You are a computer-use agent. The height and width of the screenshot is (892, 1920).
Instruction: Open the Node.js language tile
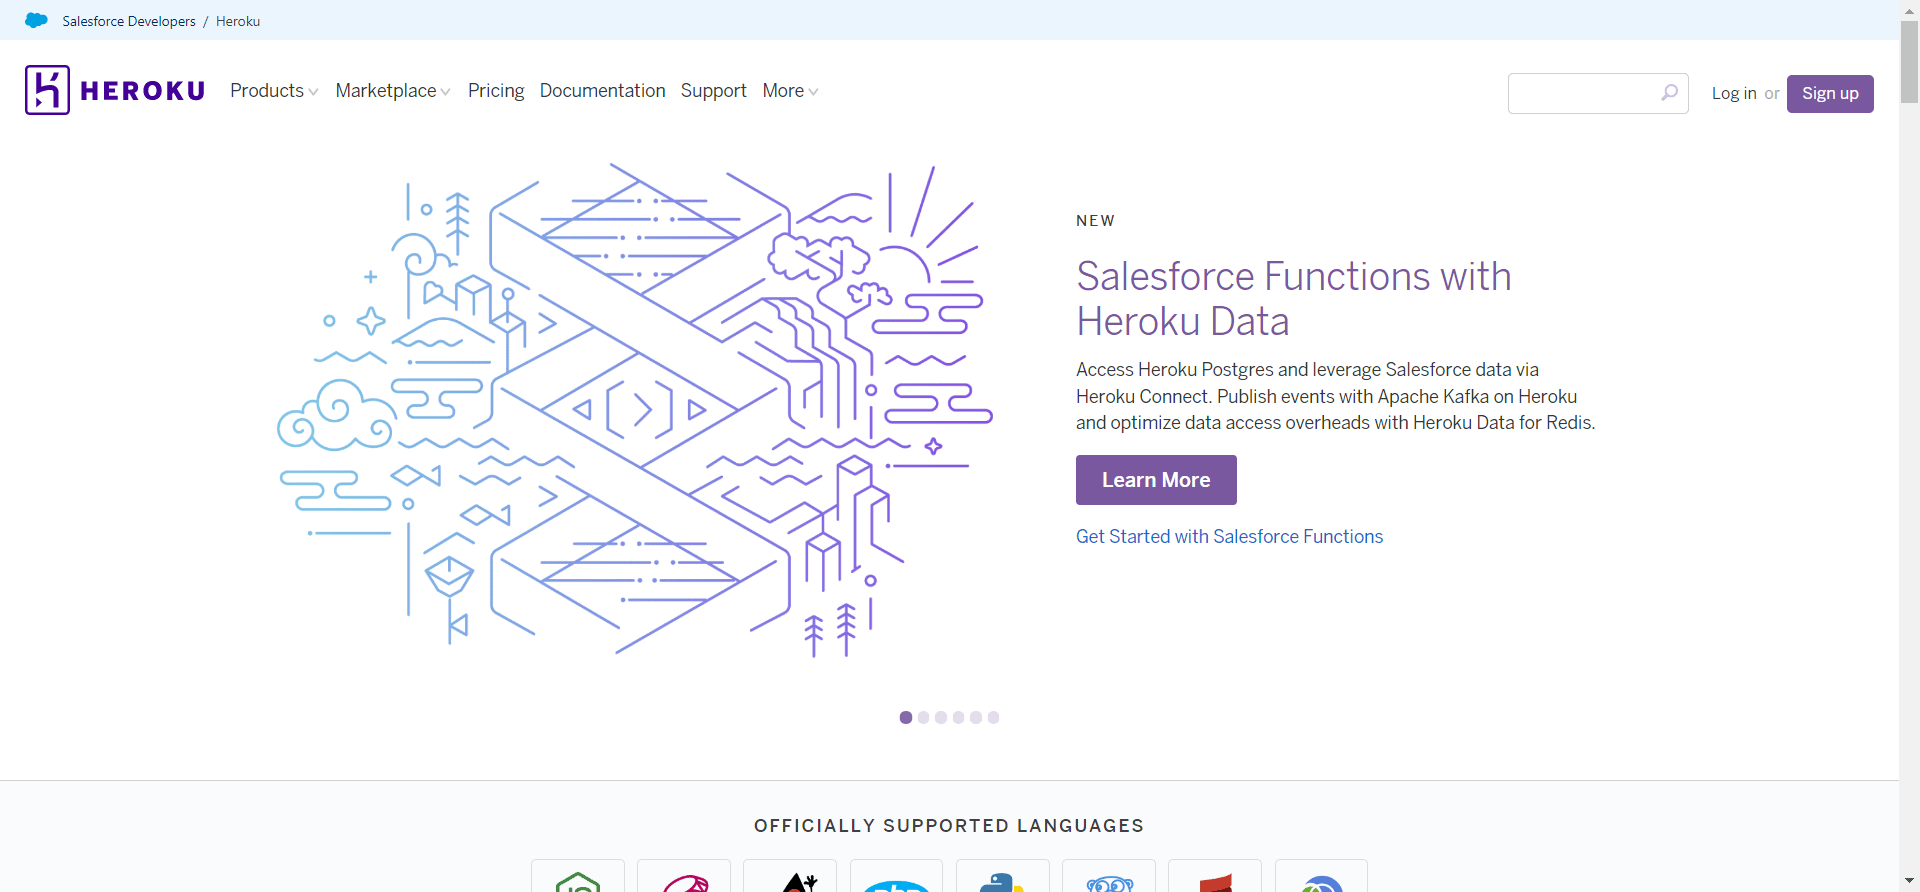point(578,878)
